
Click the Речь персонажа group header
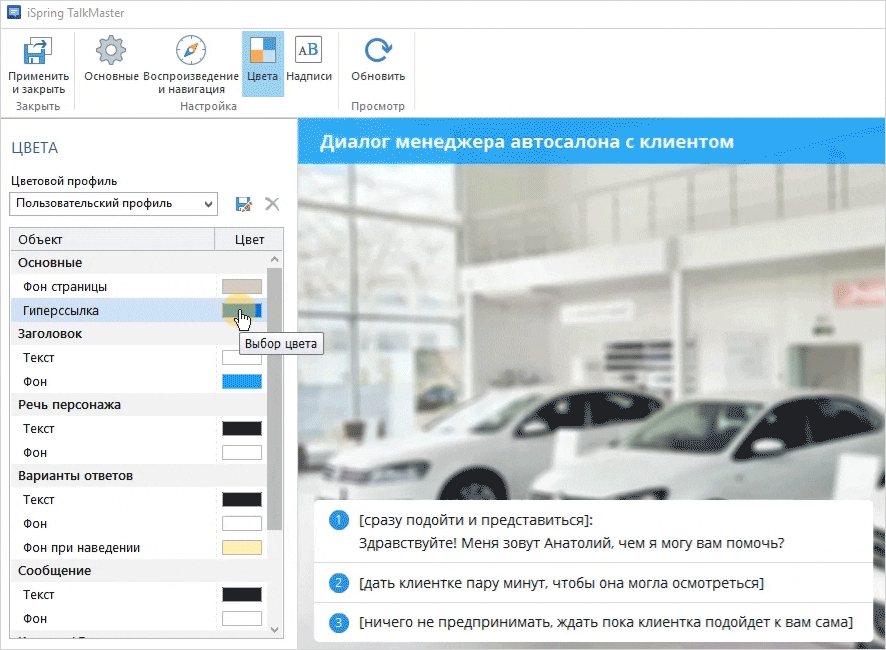(138, 405)
